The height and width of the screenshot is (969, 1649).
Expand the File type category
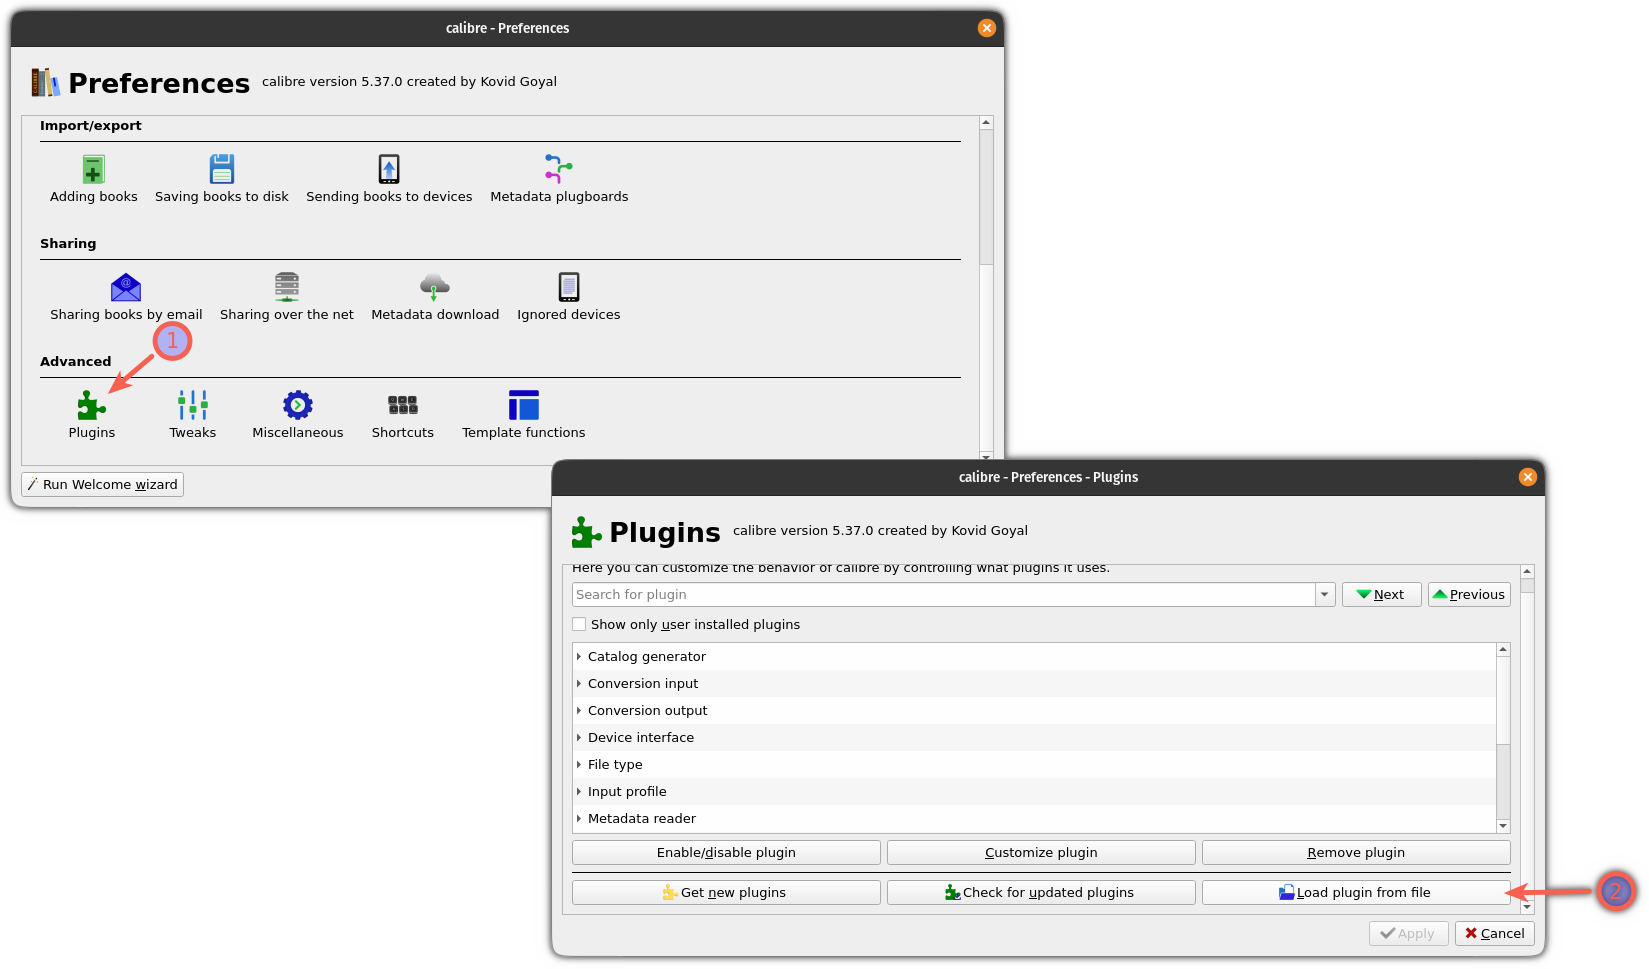pos(579,764)
